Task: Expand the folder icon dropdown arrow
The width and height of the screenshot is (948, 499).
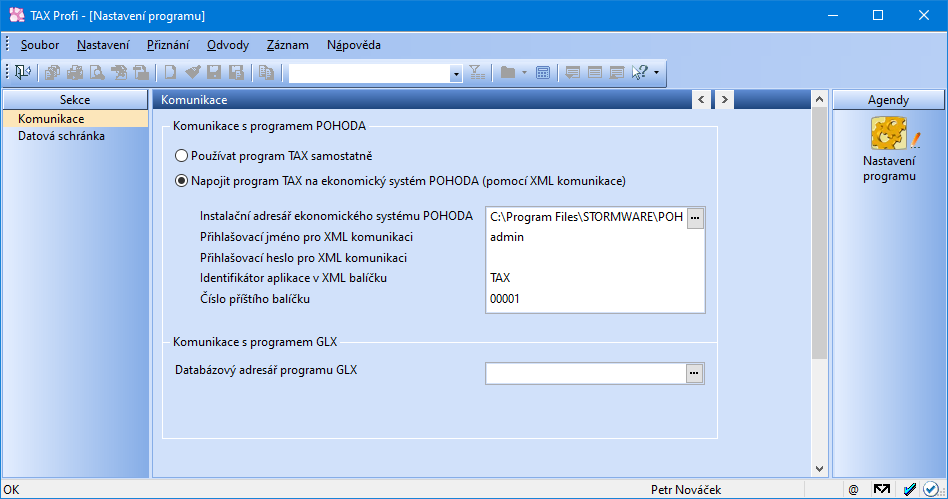Action: tap(524, 73)
